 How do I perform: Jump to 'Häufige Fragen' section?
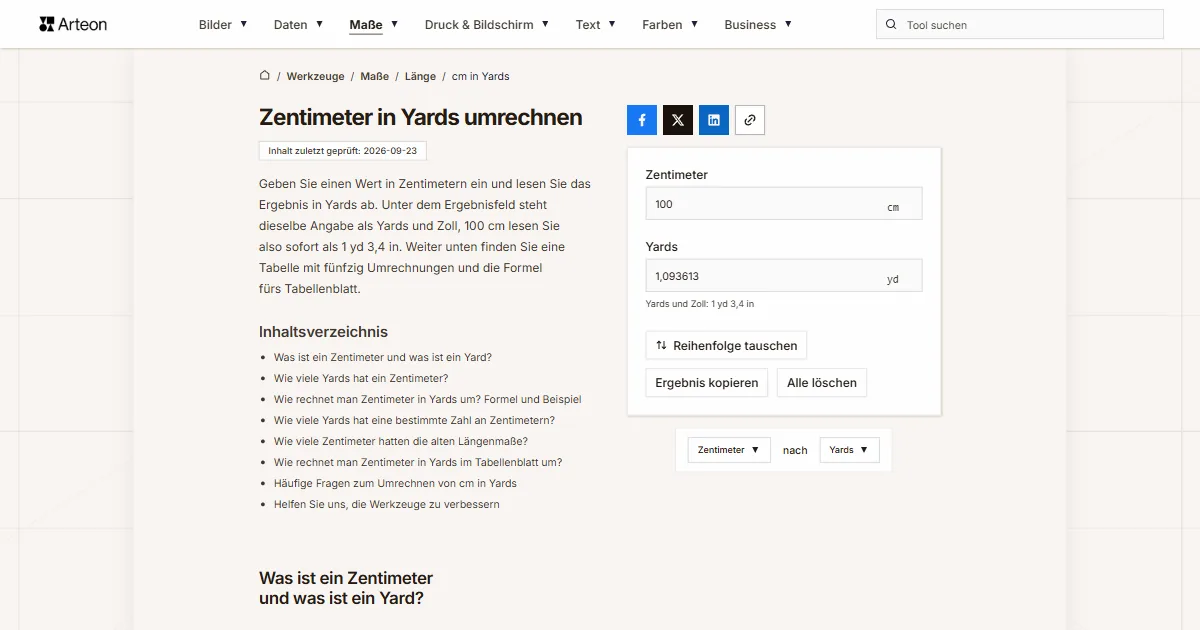click(x=395, y=483)
